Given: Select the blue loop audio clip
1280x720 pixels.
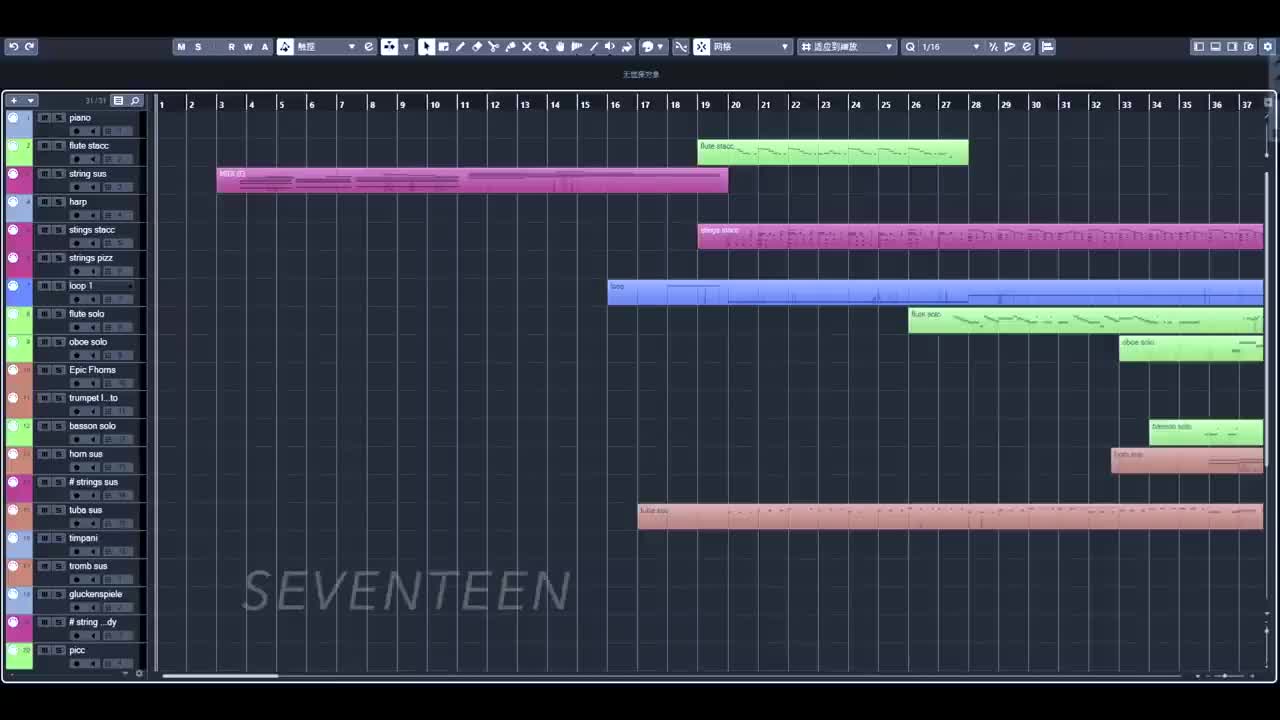Looking at the screenshot, I should click(x=935, y=292).
